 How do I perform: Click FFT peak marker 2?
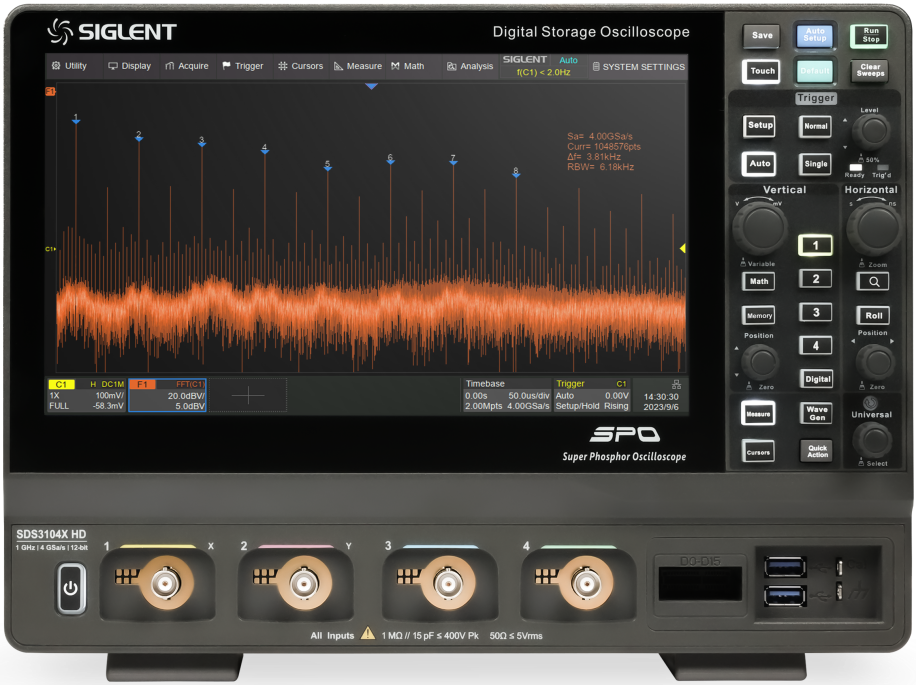138,136
